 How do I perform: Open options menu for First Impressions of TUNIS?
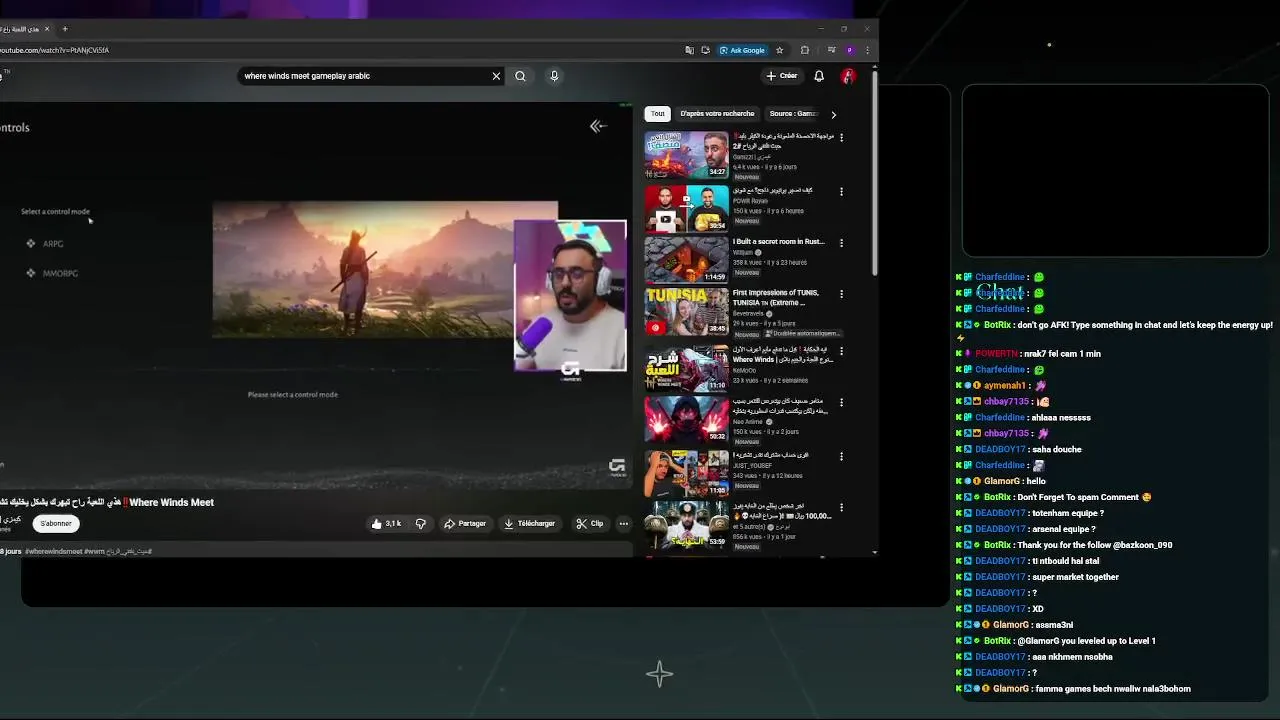click(x=841, y=294)
